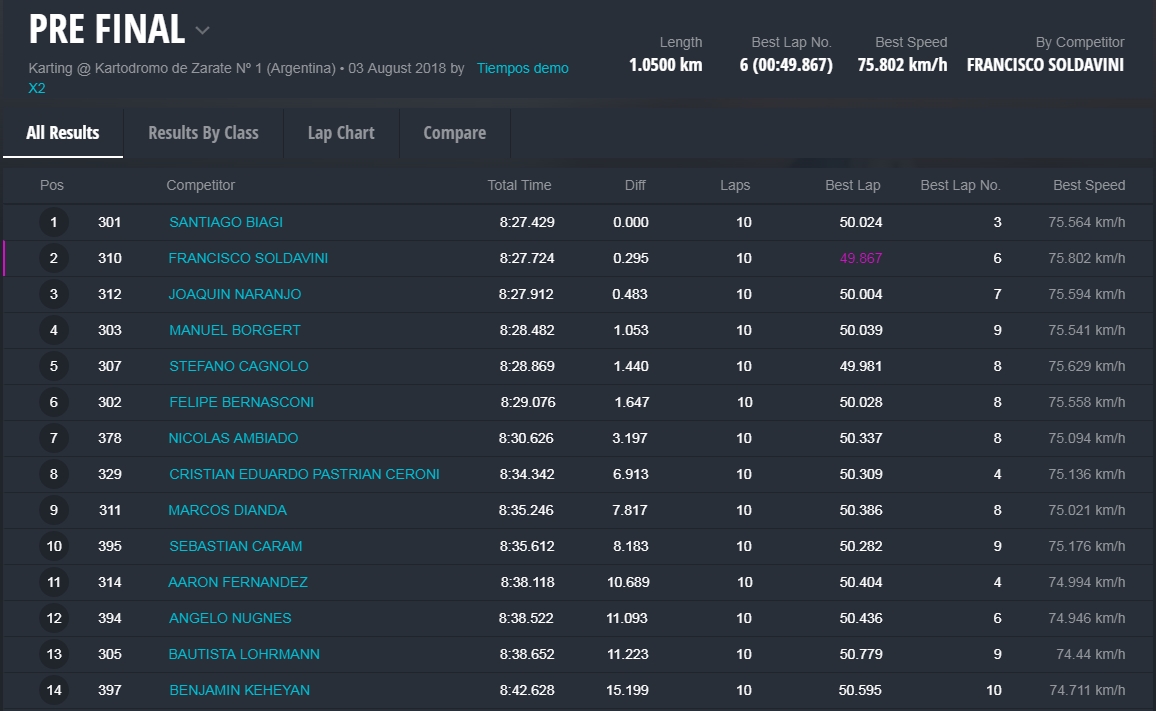The image size is (1156, 711).
Task: Click FRANCISCO SOLDAVINI in the results table
Action: tap(248, 258)
